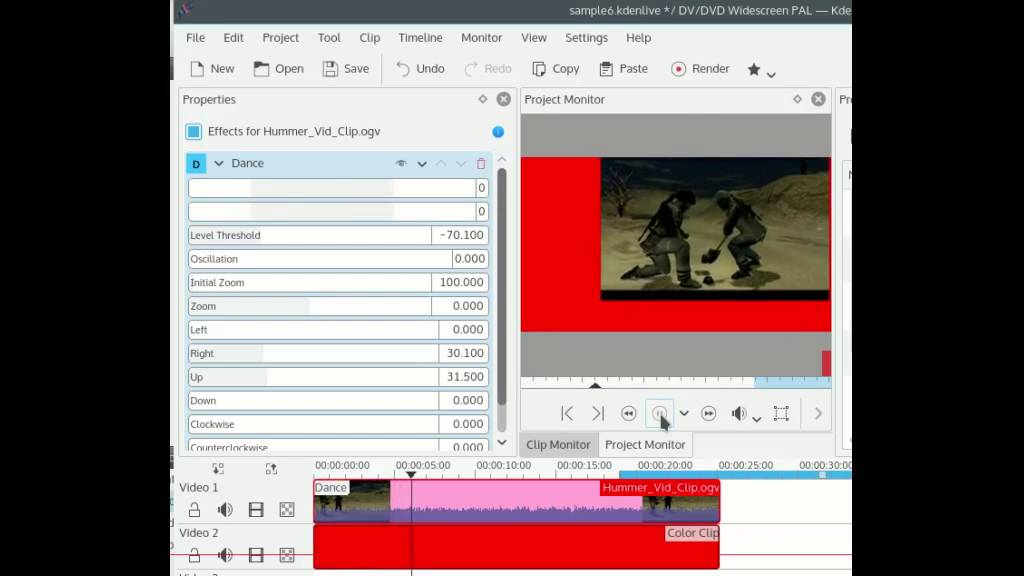Image resolution: width=1024 pixels, height=576 pixels.
Task: Toggle Dance effect visibility eye icon
Action: (x=401, y=163)
